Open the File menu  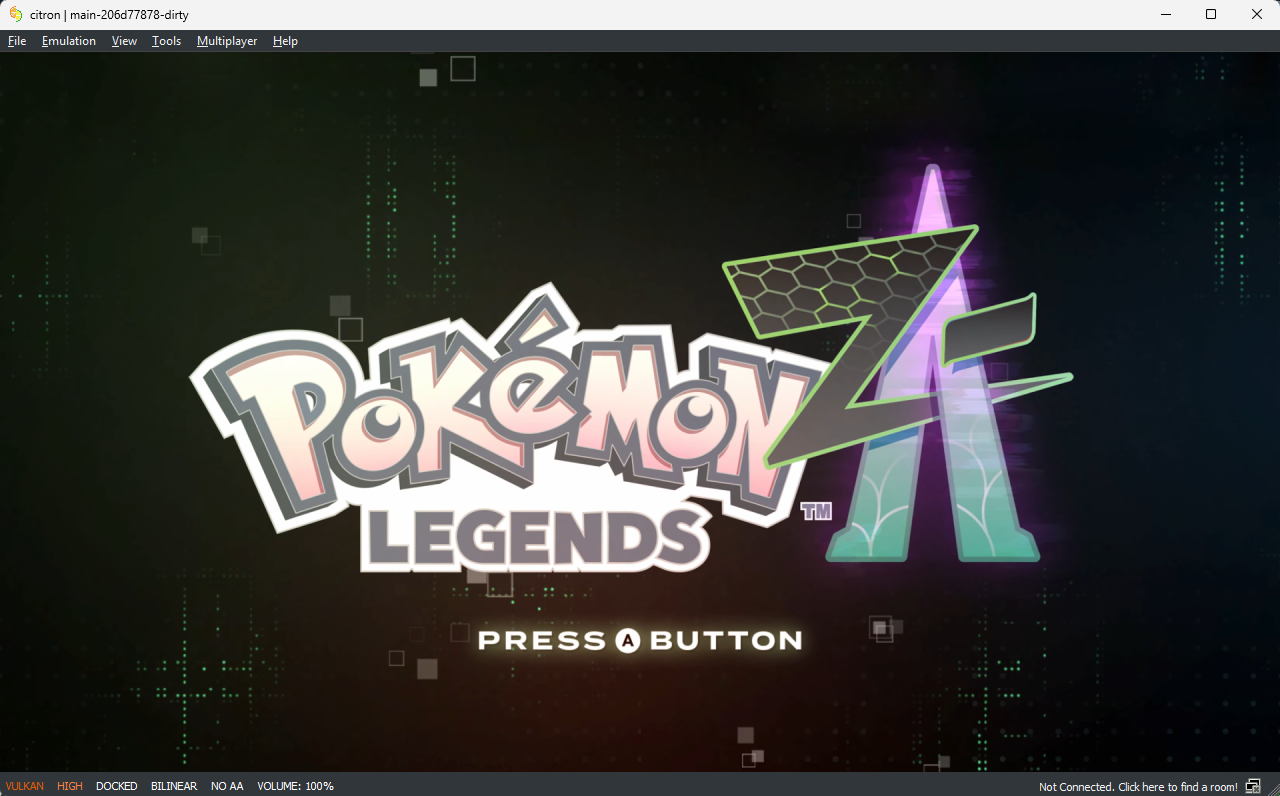pyautogui.click(x=17, y=41)
